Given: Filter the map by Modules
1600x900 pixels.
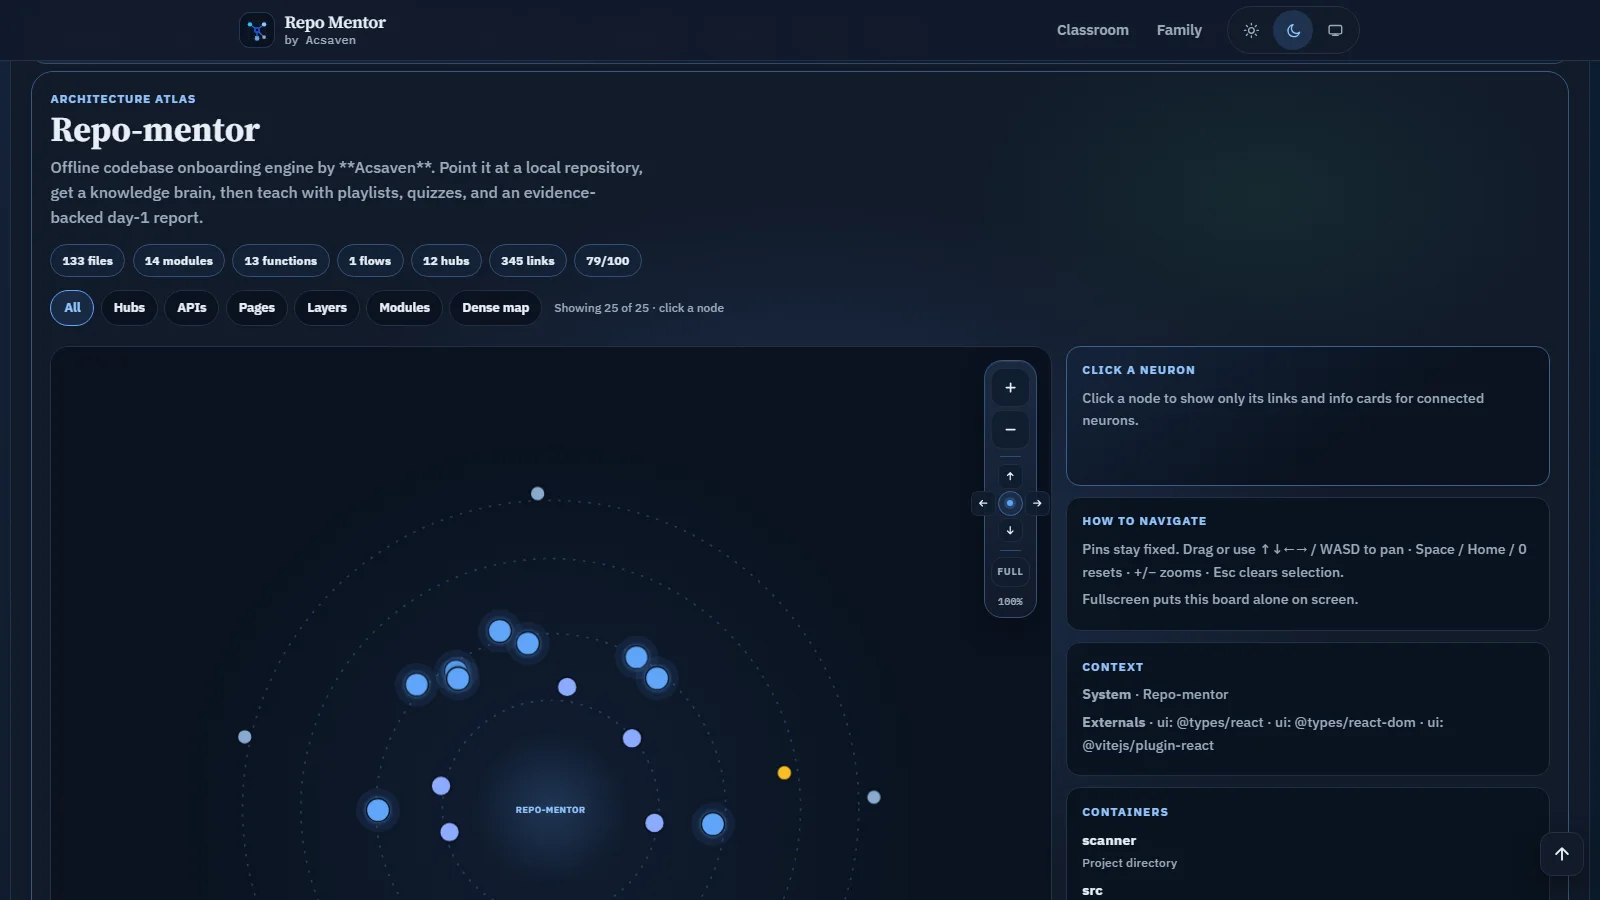Looking at the screenshot, I should click(x=405, y=308).
